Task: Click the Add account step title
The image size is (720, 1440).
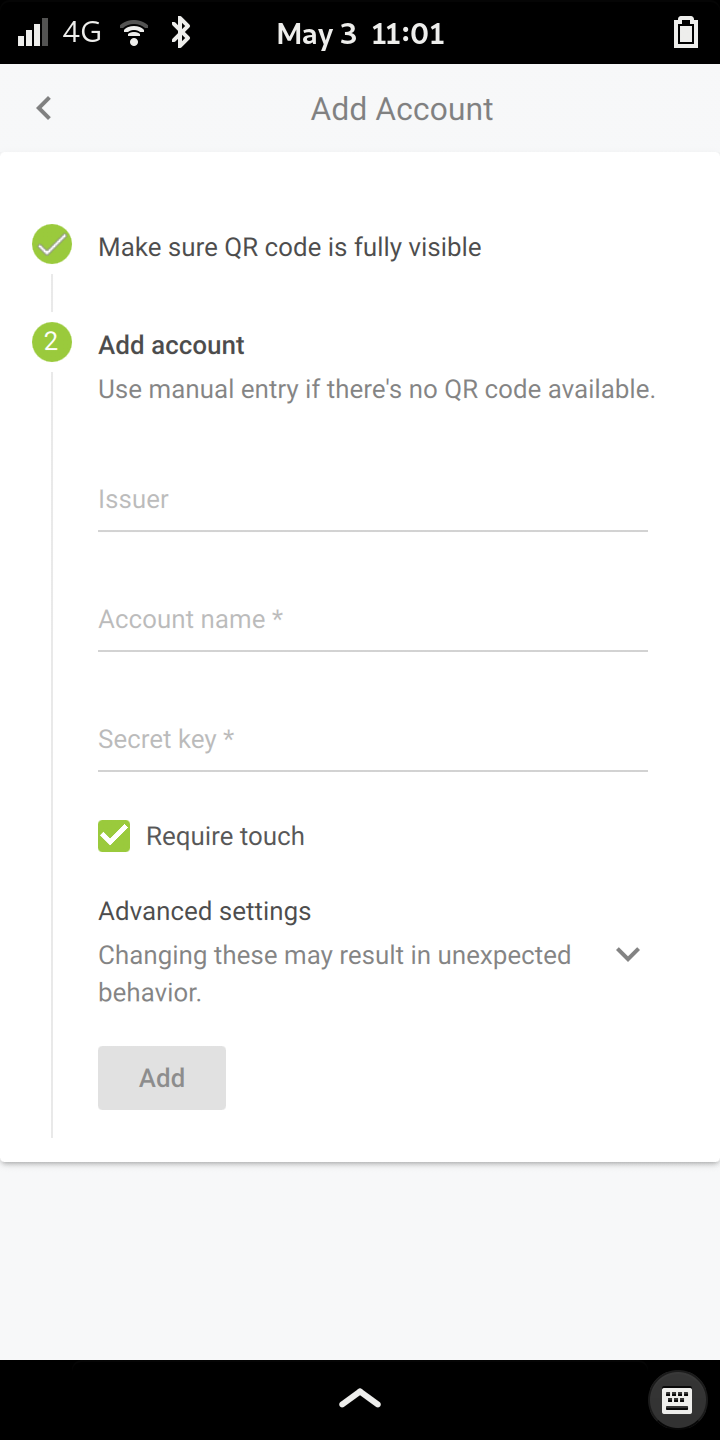Action: coord(171,345)
